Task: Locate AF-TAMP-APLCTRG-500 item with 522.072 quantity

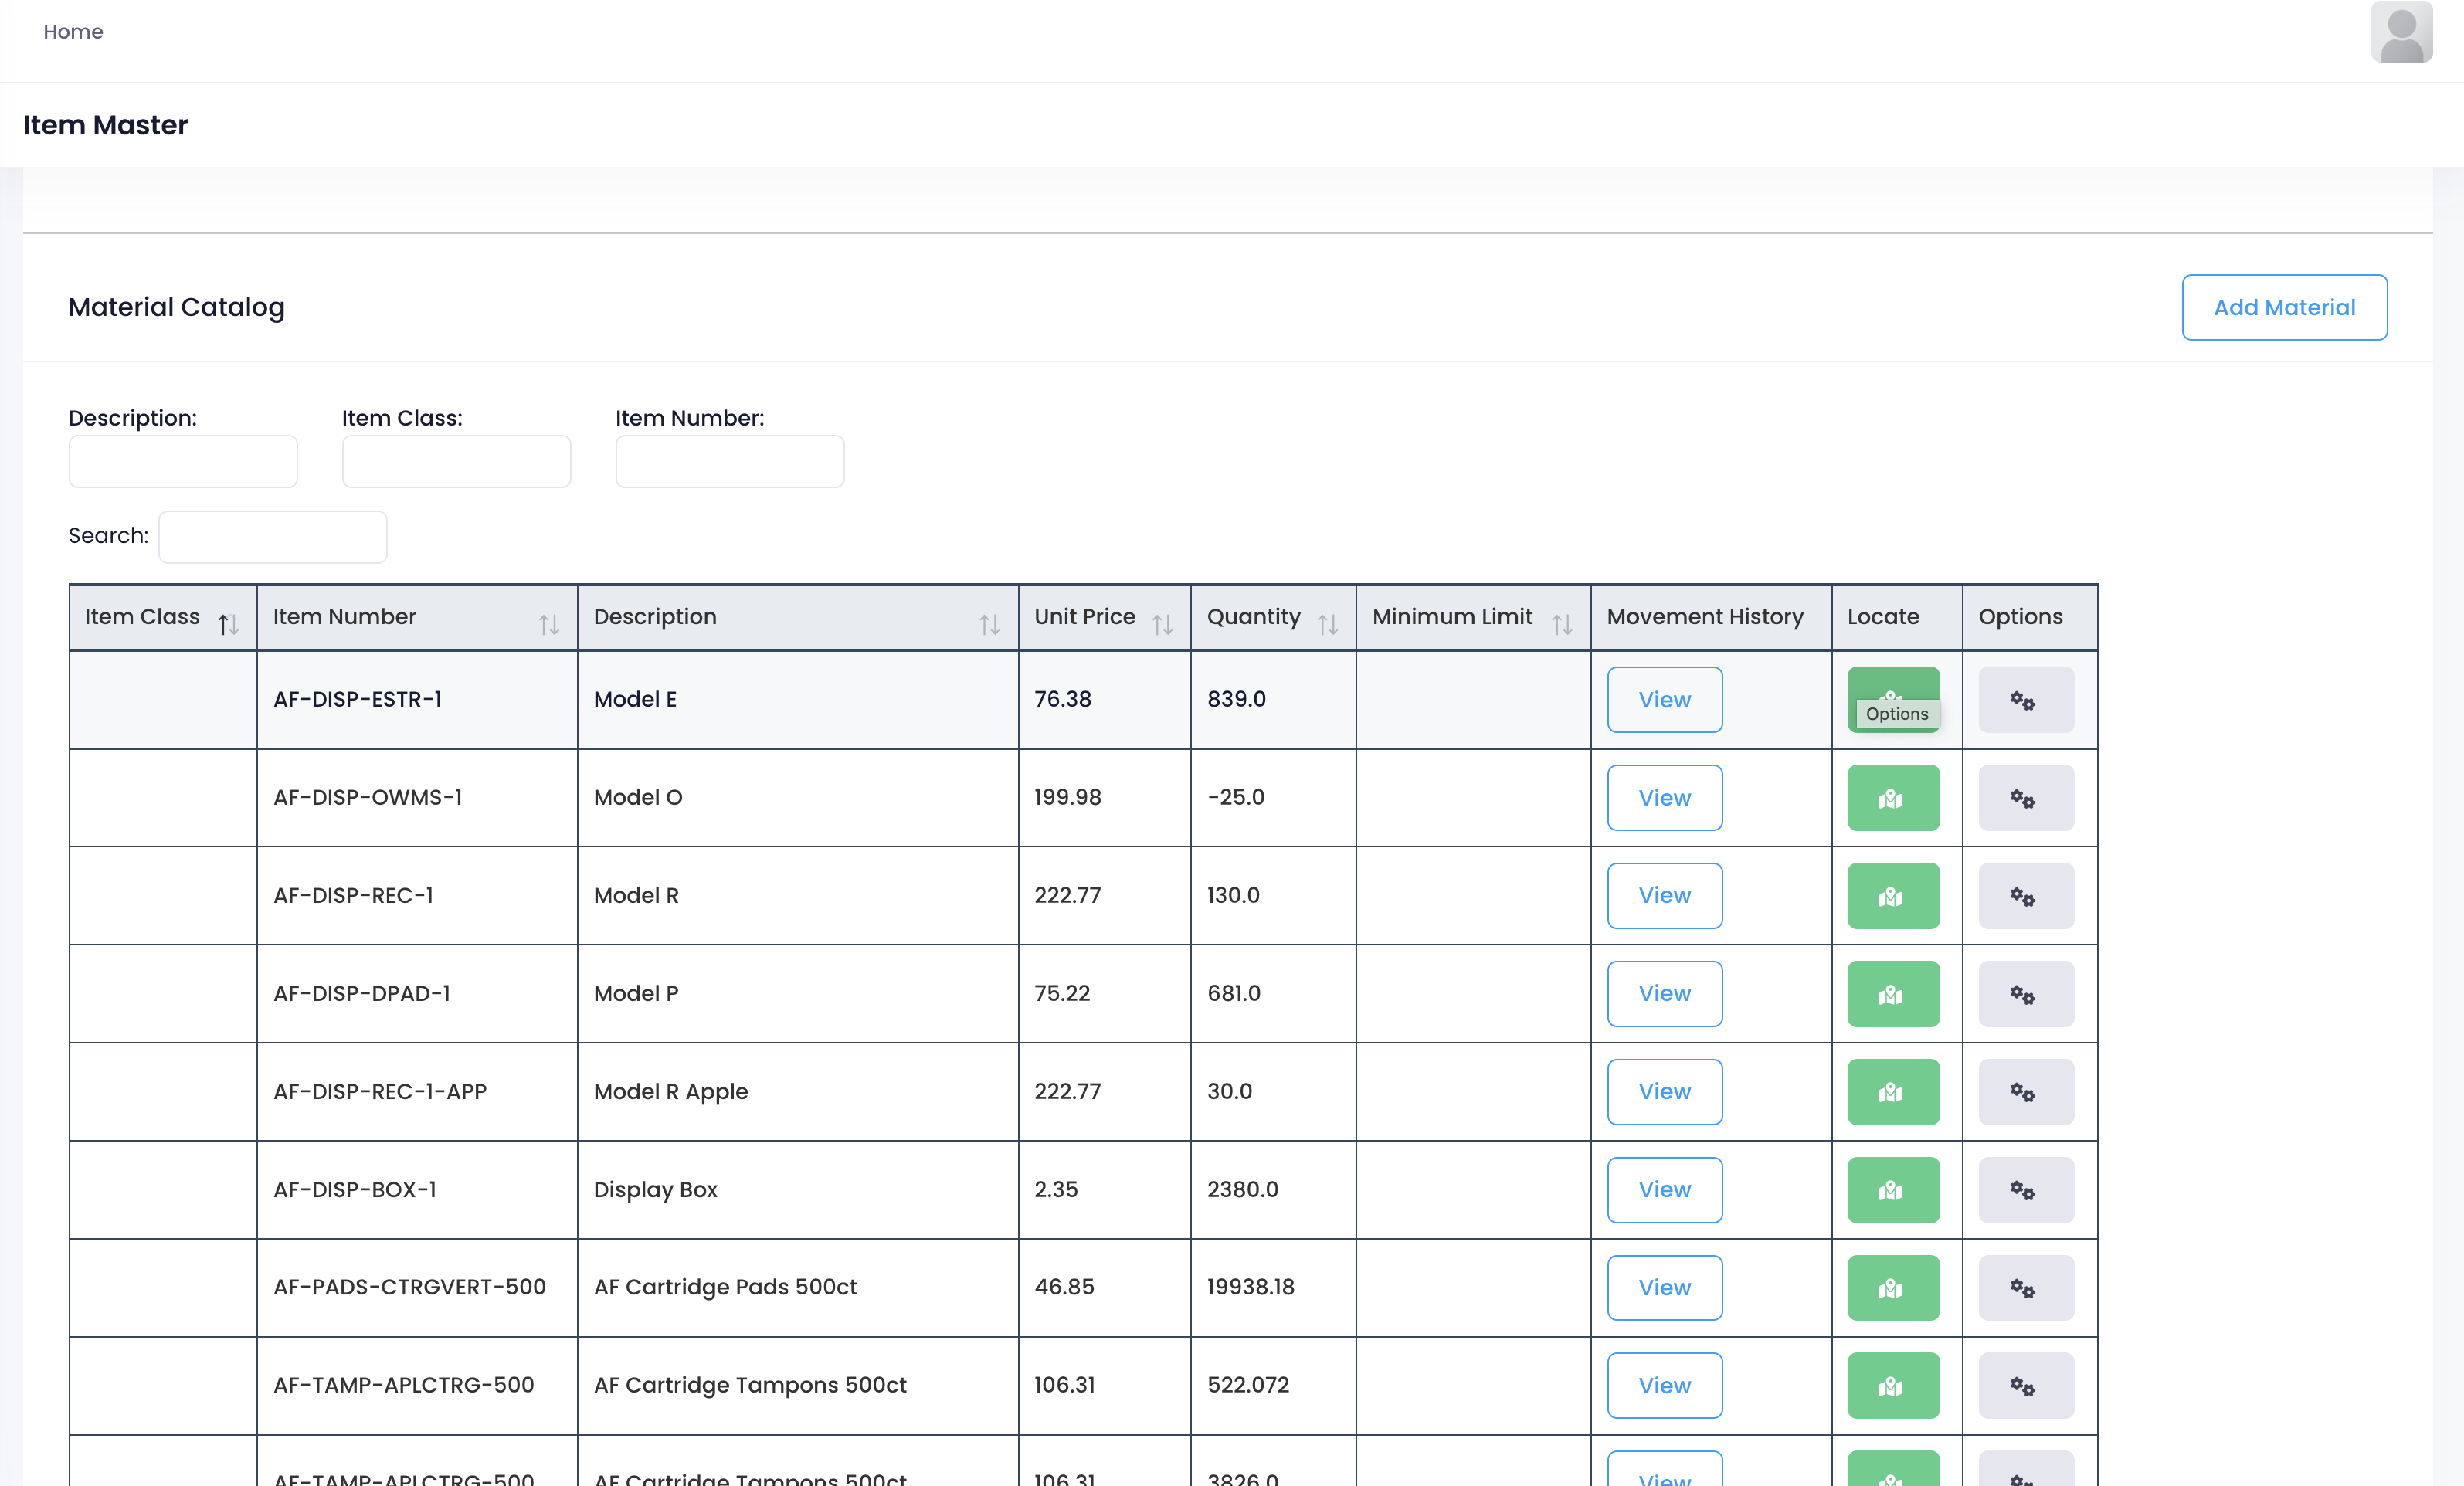Action: [x=1892, y=1385]
